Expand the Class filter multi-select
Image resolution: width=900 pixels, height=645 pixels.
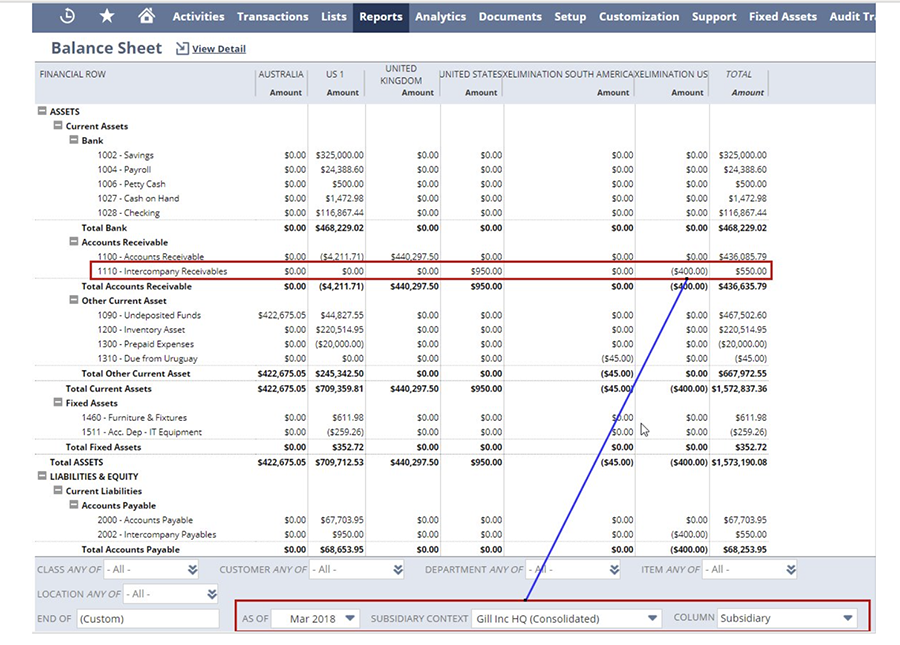point(192,569)
